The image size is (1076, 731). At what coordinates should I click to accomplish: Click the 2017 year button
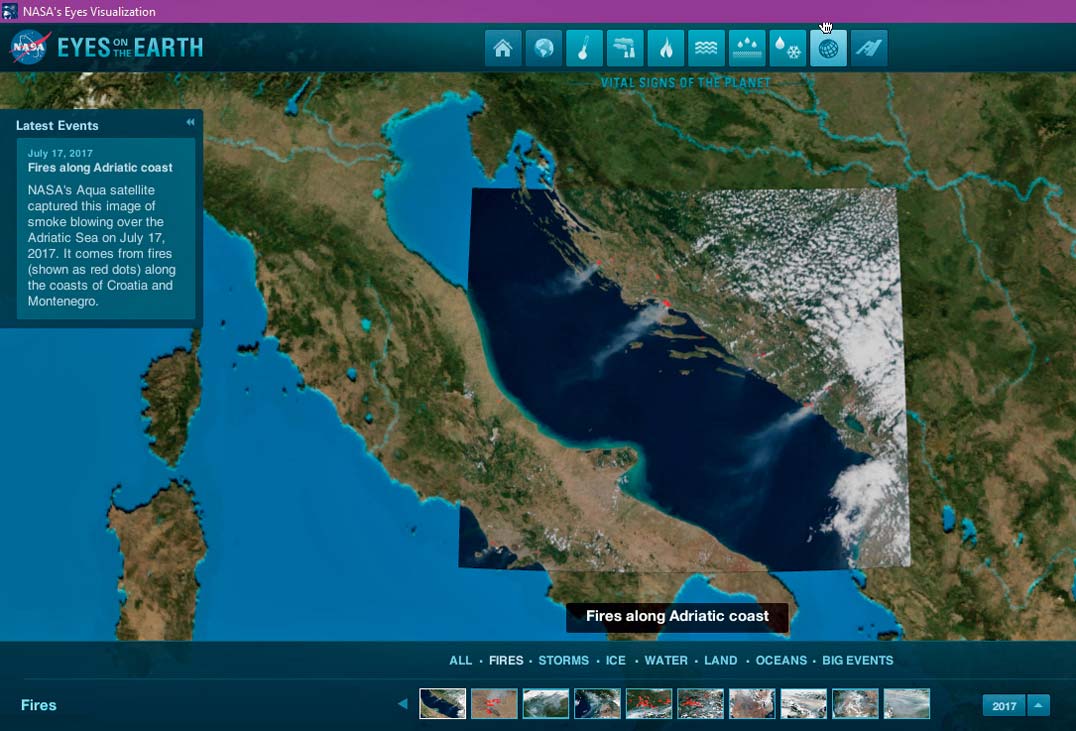pos(1004,706)
